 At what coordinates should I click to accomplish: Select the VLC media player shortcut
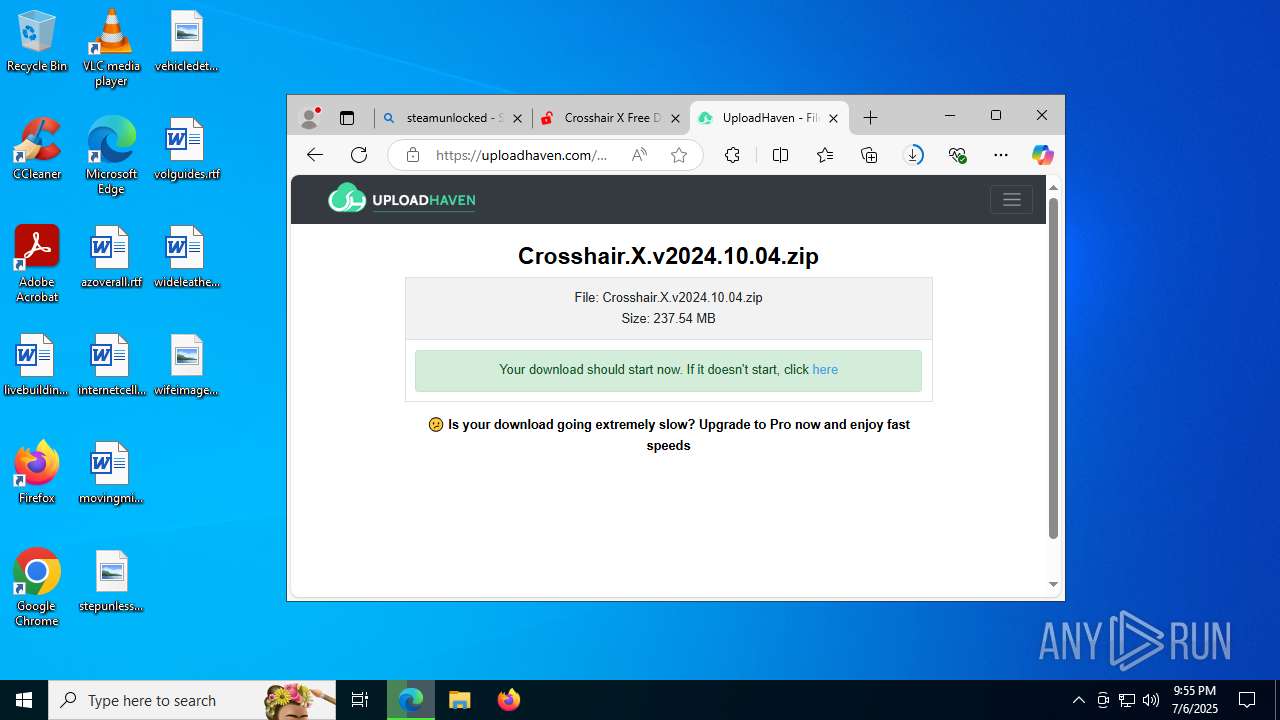111,48
